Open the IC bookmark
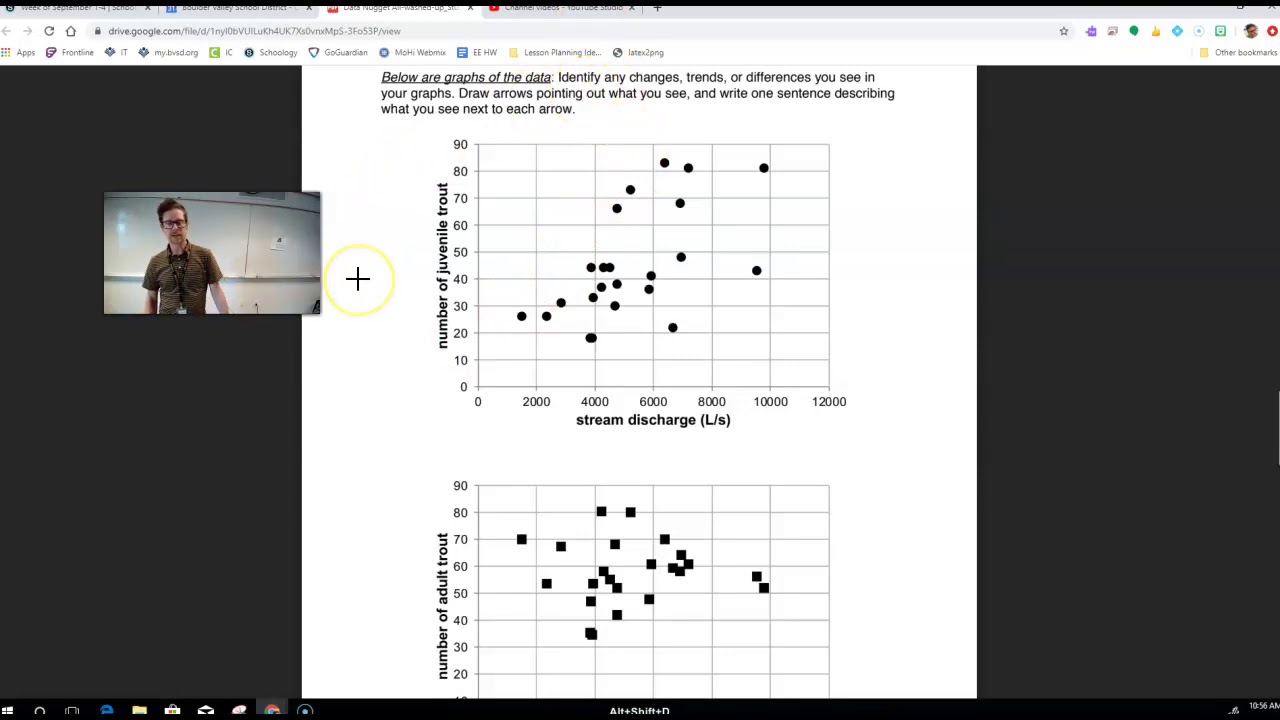1280x720 pixels. [x=221, y=52]
